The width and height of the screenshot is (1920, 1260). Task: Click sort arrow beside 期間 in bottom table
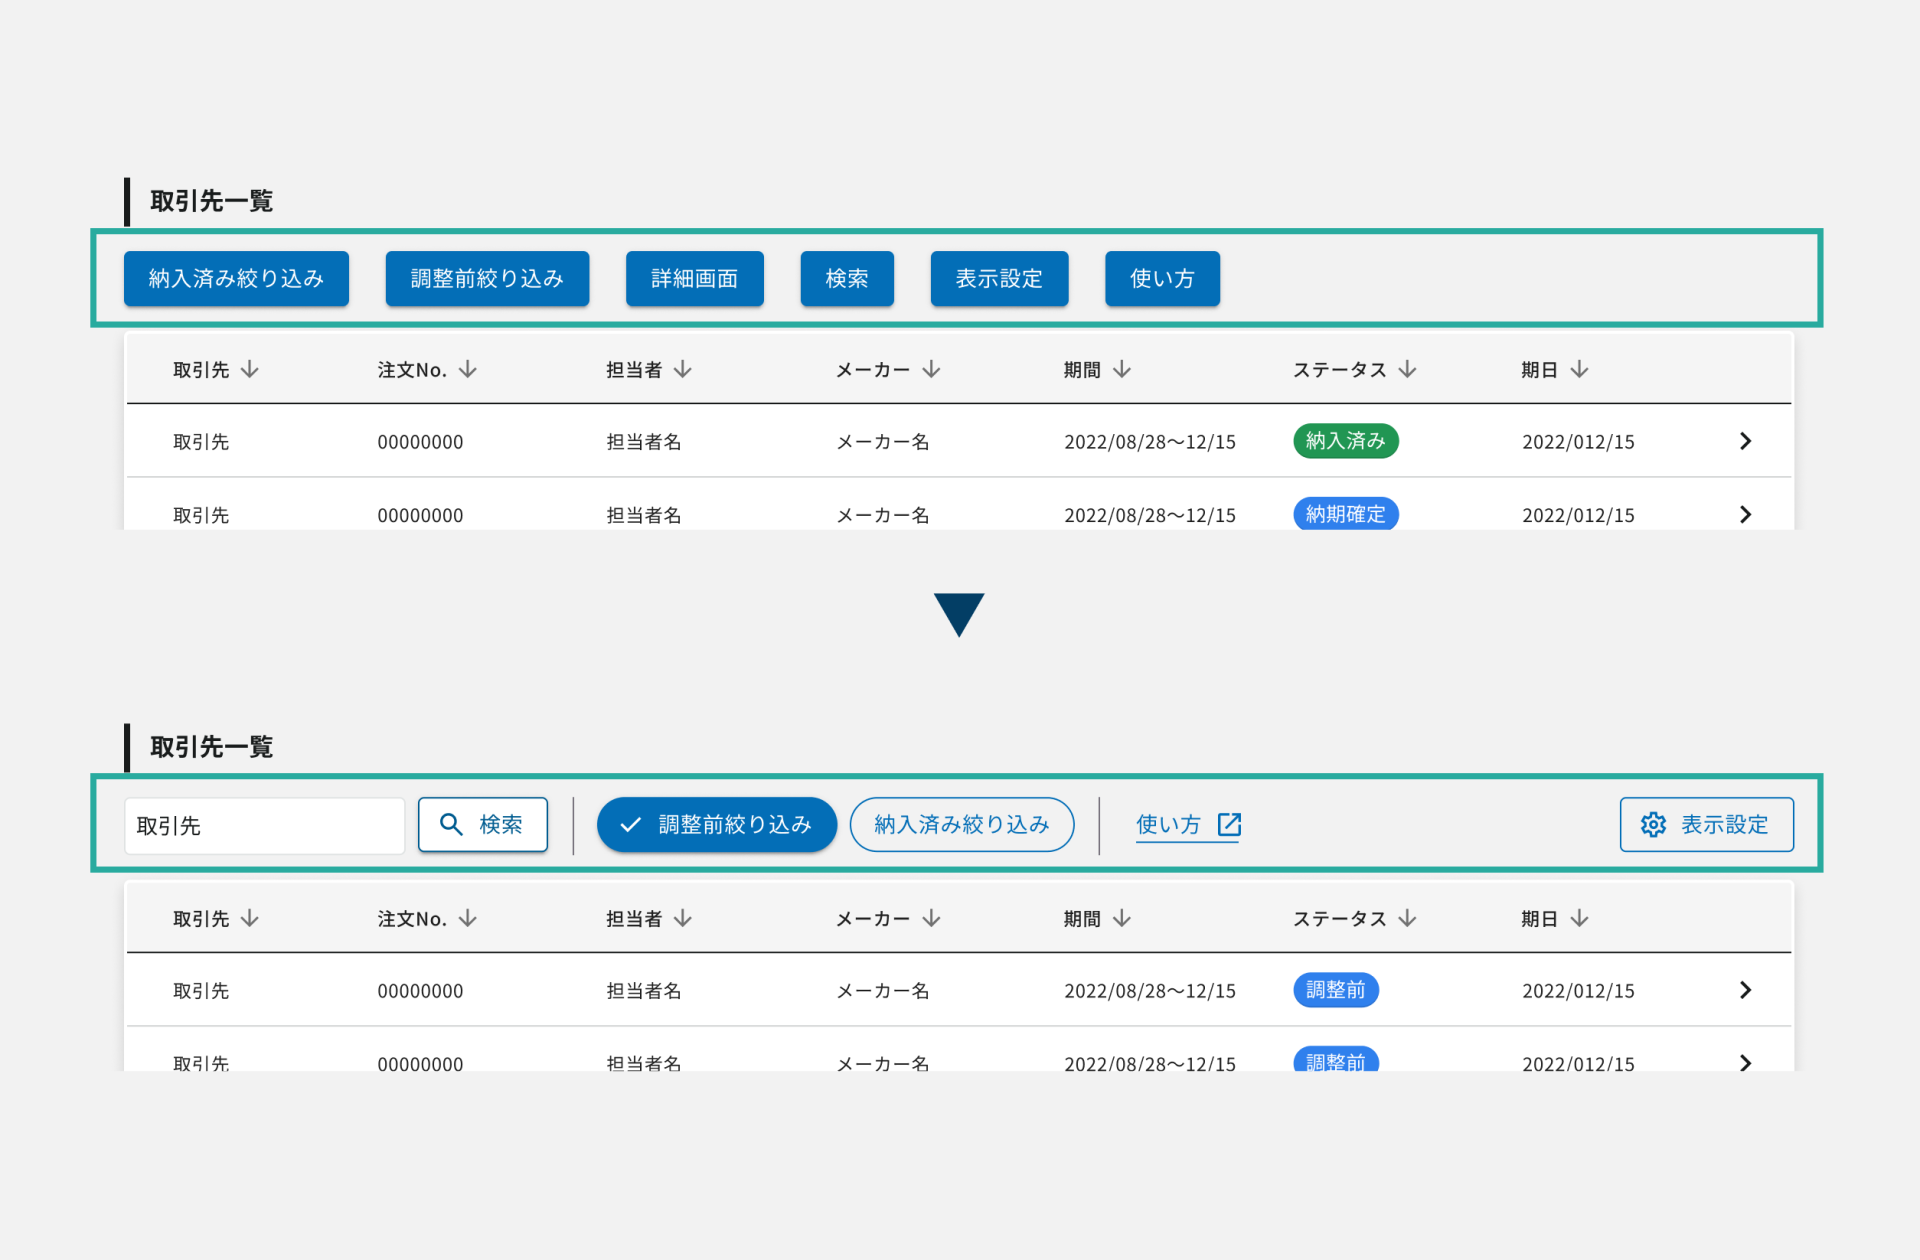coord(1122,919)
